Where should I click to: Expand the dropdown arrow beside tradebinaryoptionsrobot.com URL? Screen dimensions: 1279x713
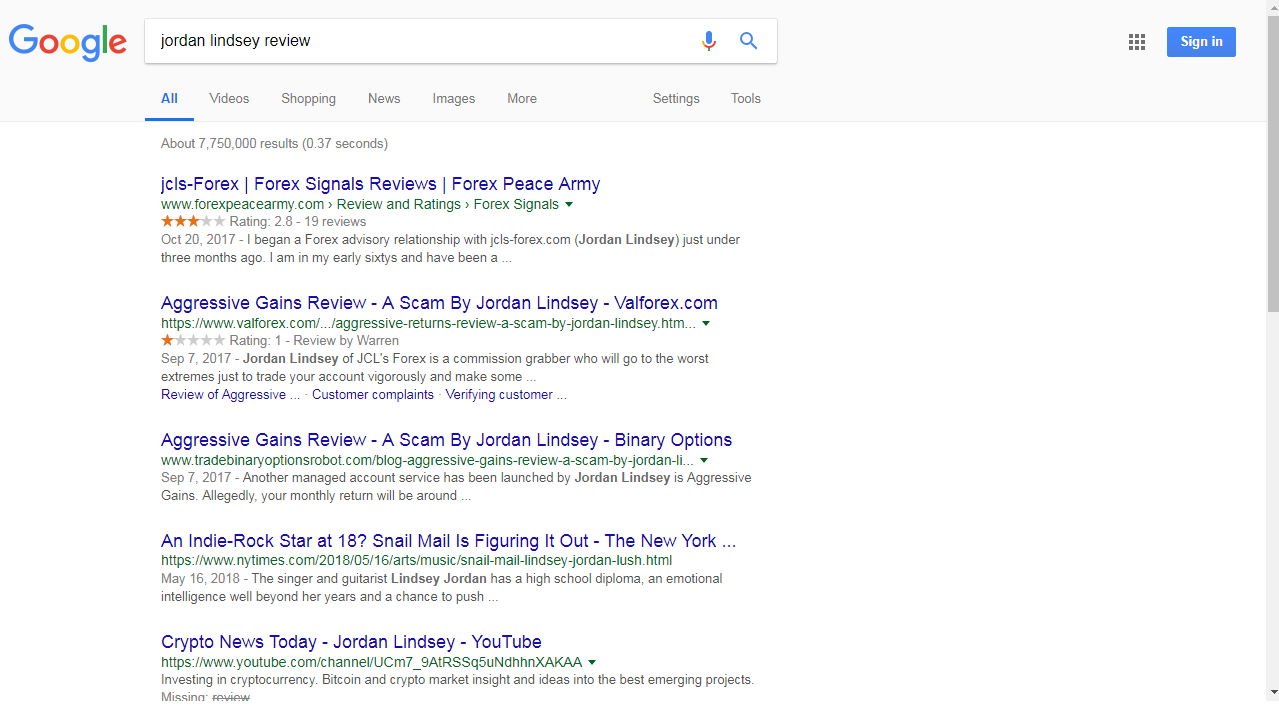(x=704, y=461)
